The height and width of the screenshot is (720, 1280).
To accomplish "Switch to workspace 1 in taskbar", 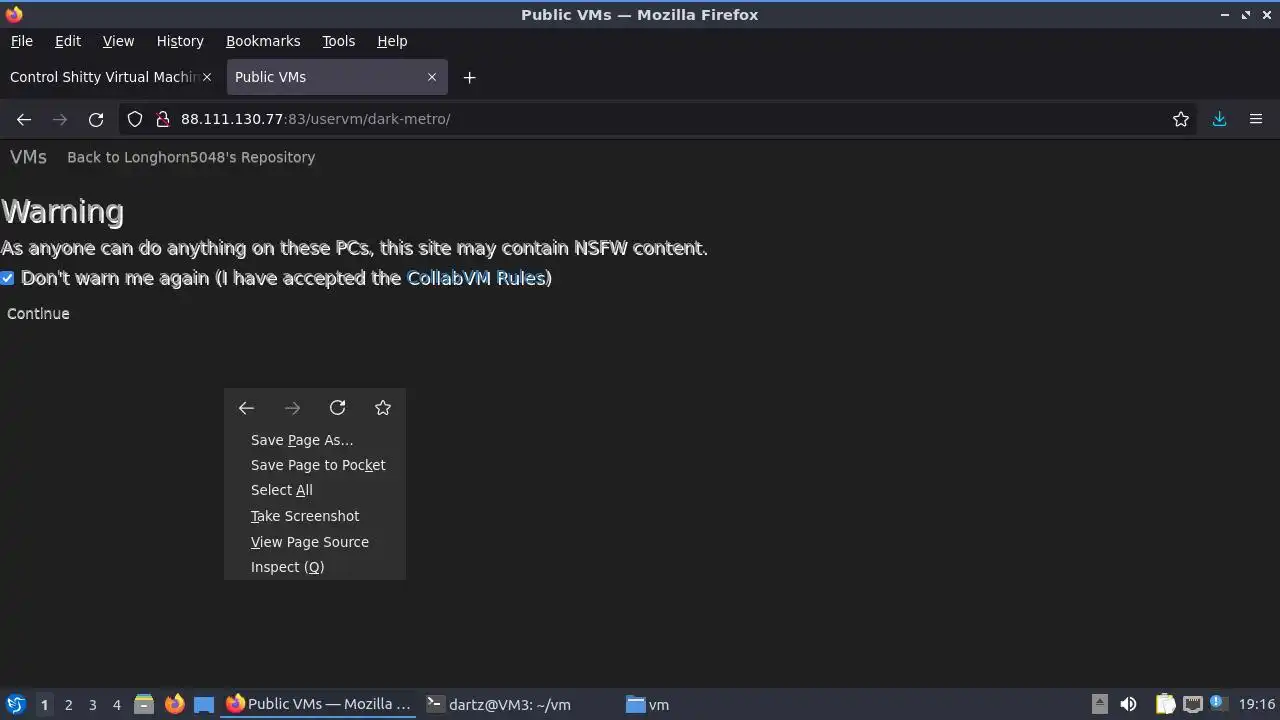I will 44,705.
